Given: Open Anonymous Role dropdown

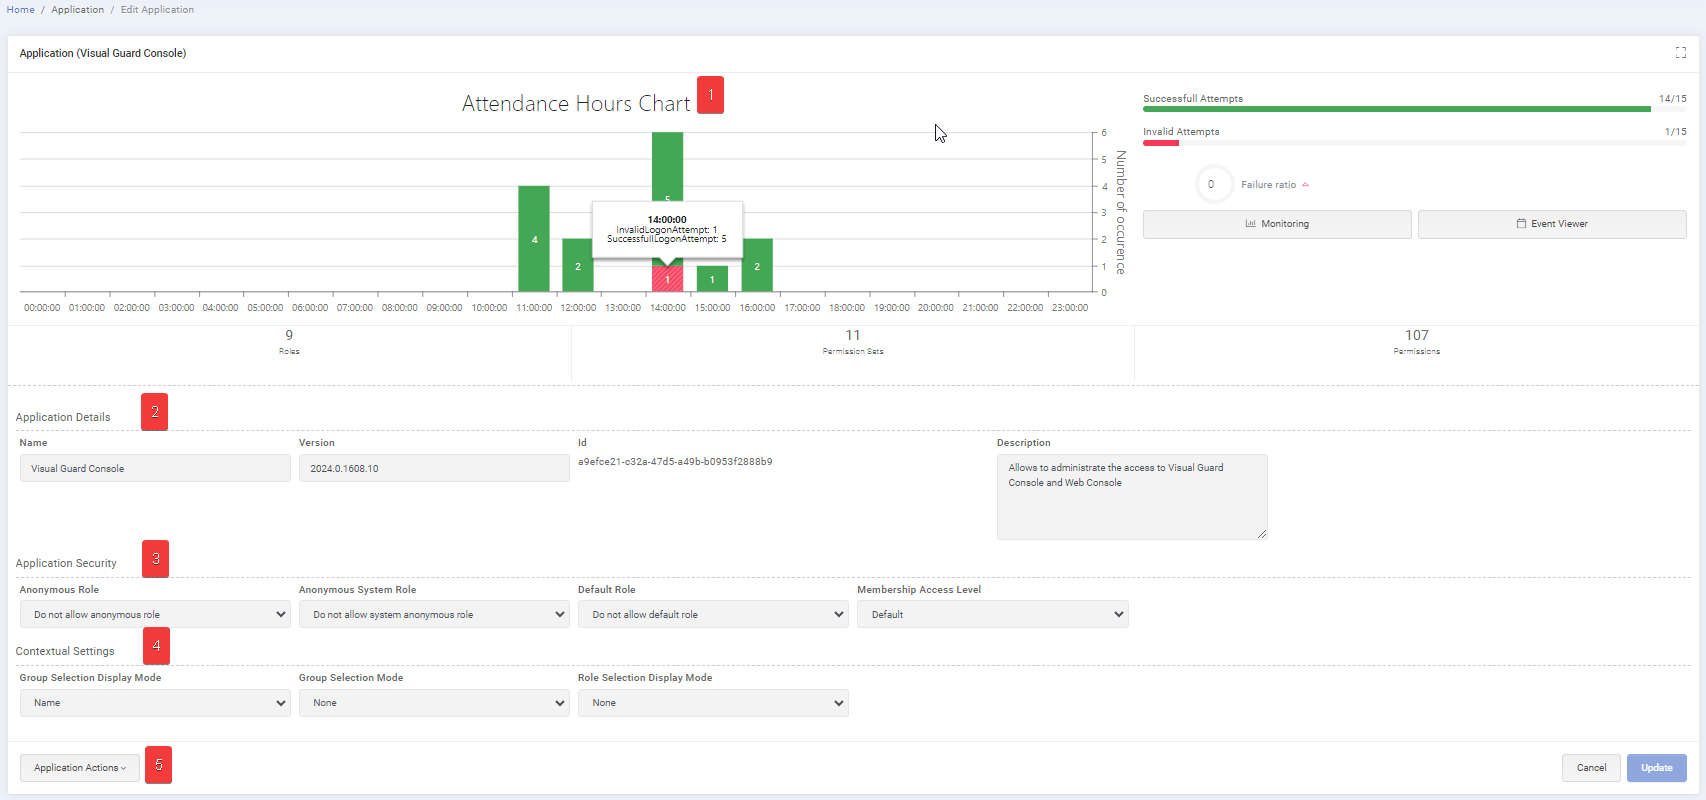Looking at the screenshot, I should pyautogui.click(x=155, y=614).
